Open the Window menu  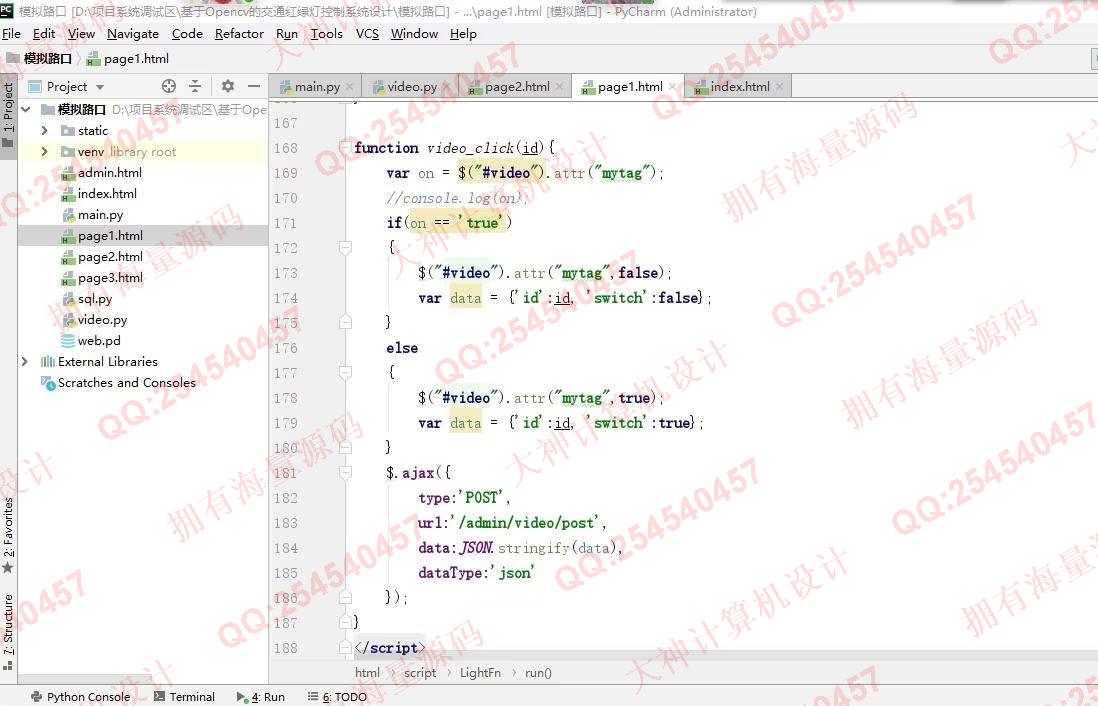point(414,34)
